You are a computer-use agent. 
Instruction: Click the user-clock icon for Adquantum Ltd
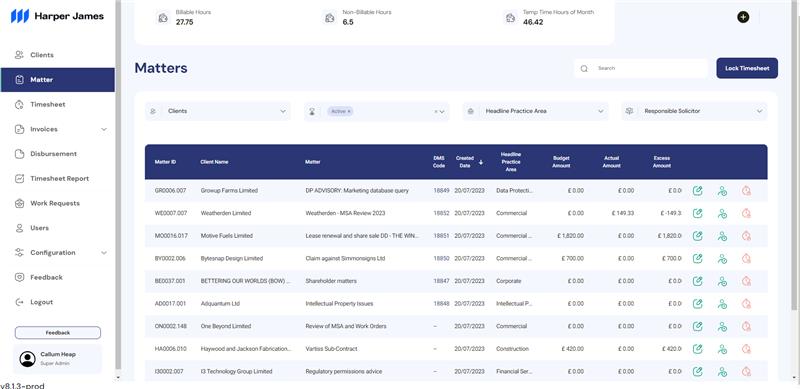point(722,304)
